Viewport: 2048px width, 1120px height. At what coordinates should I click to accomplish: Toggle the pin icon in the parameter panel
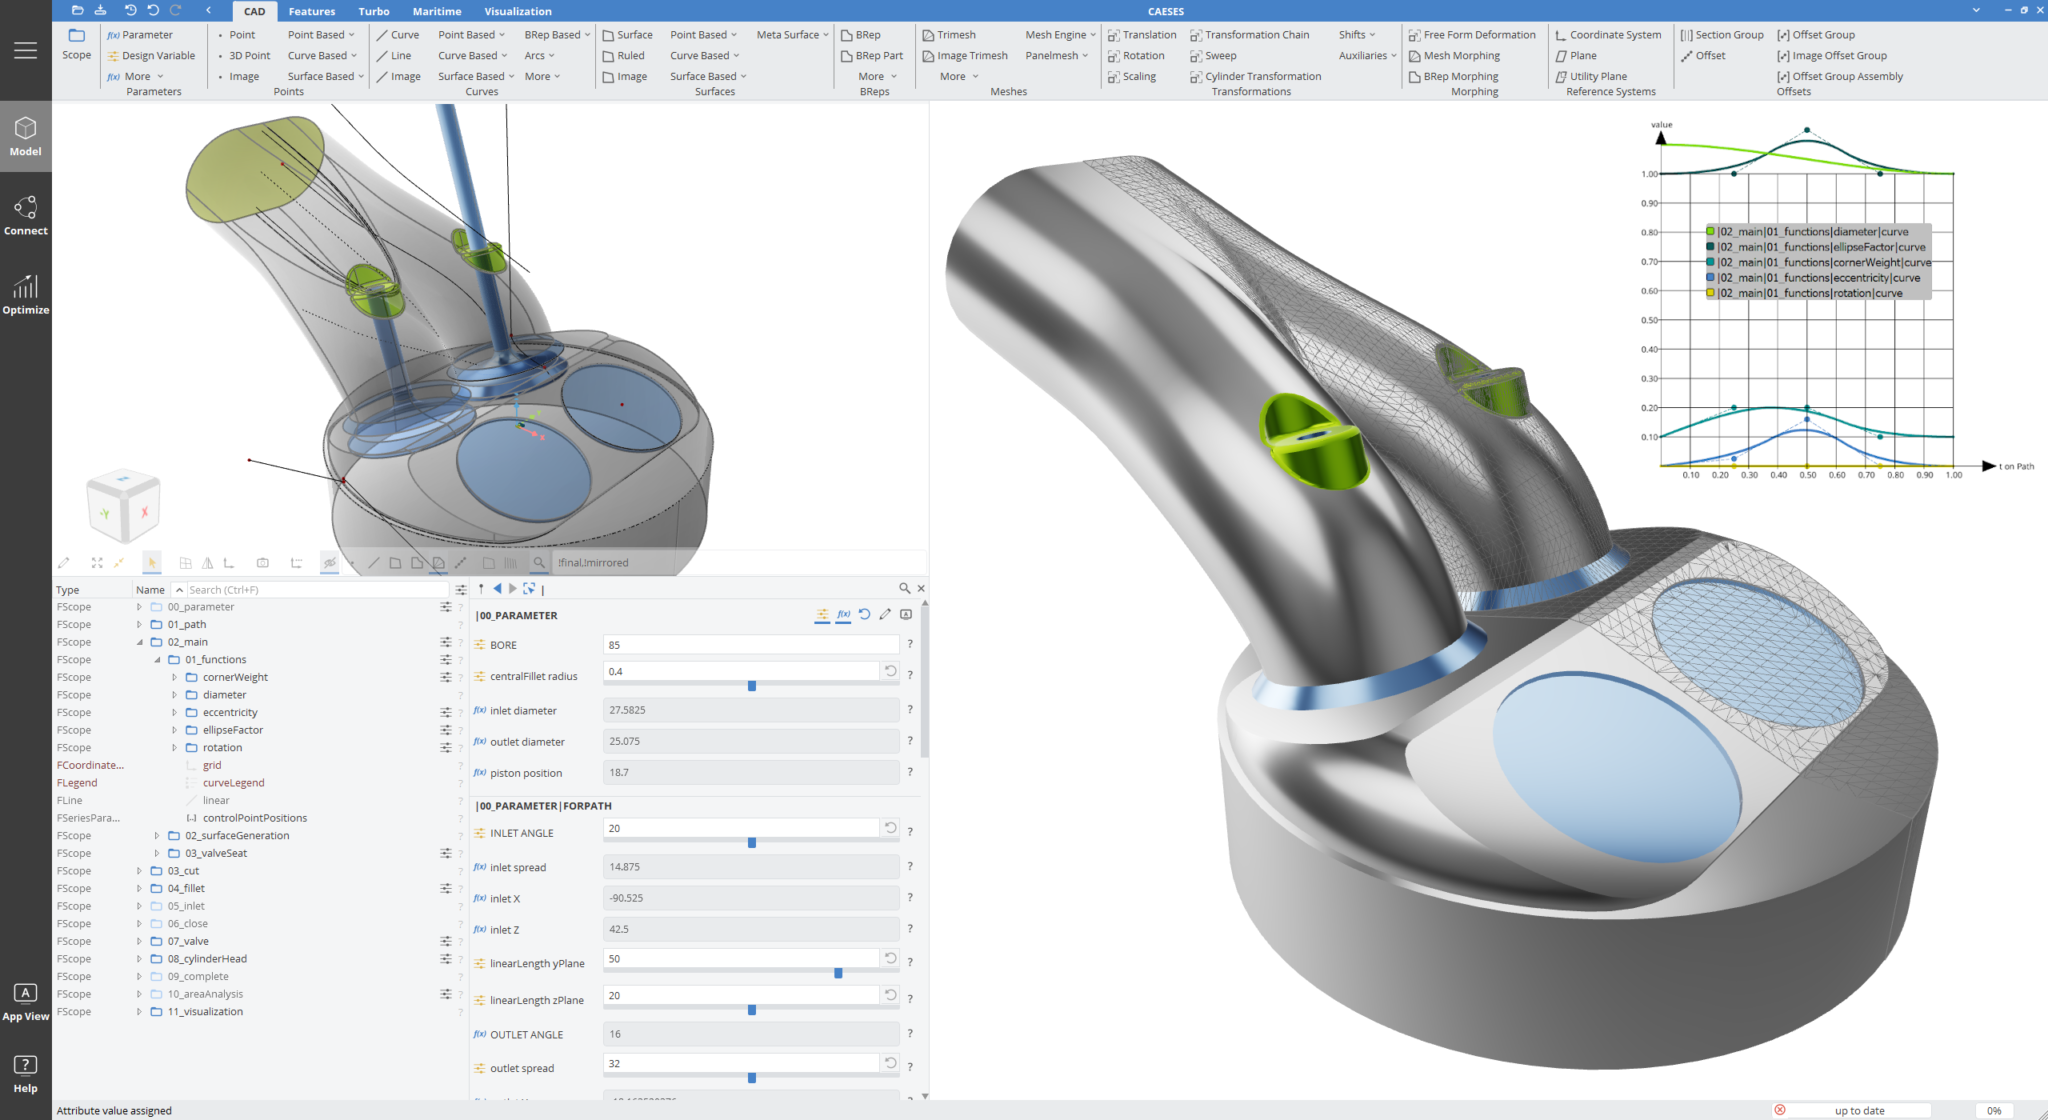pyautogui.click(x=481, y=588)
